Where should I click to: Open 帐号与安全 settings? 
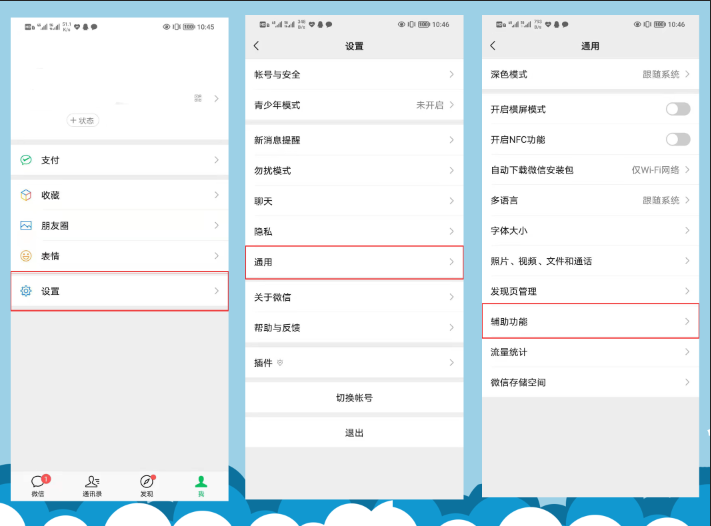pos(354,74)
